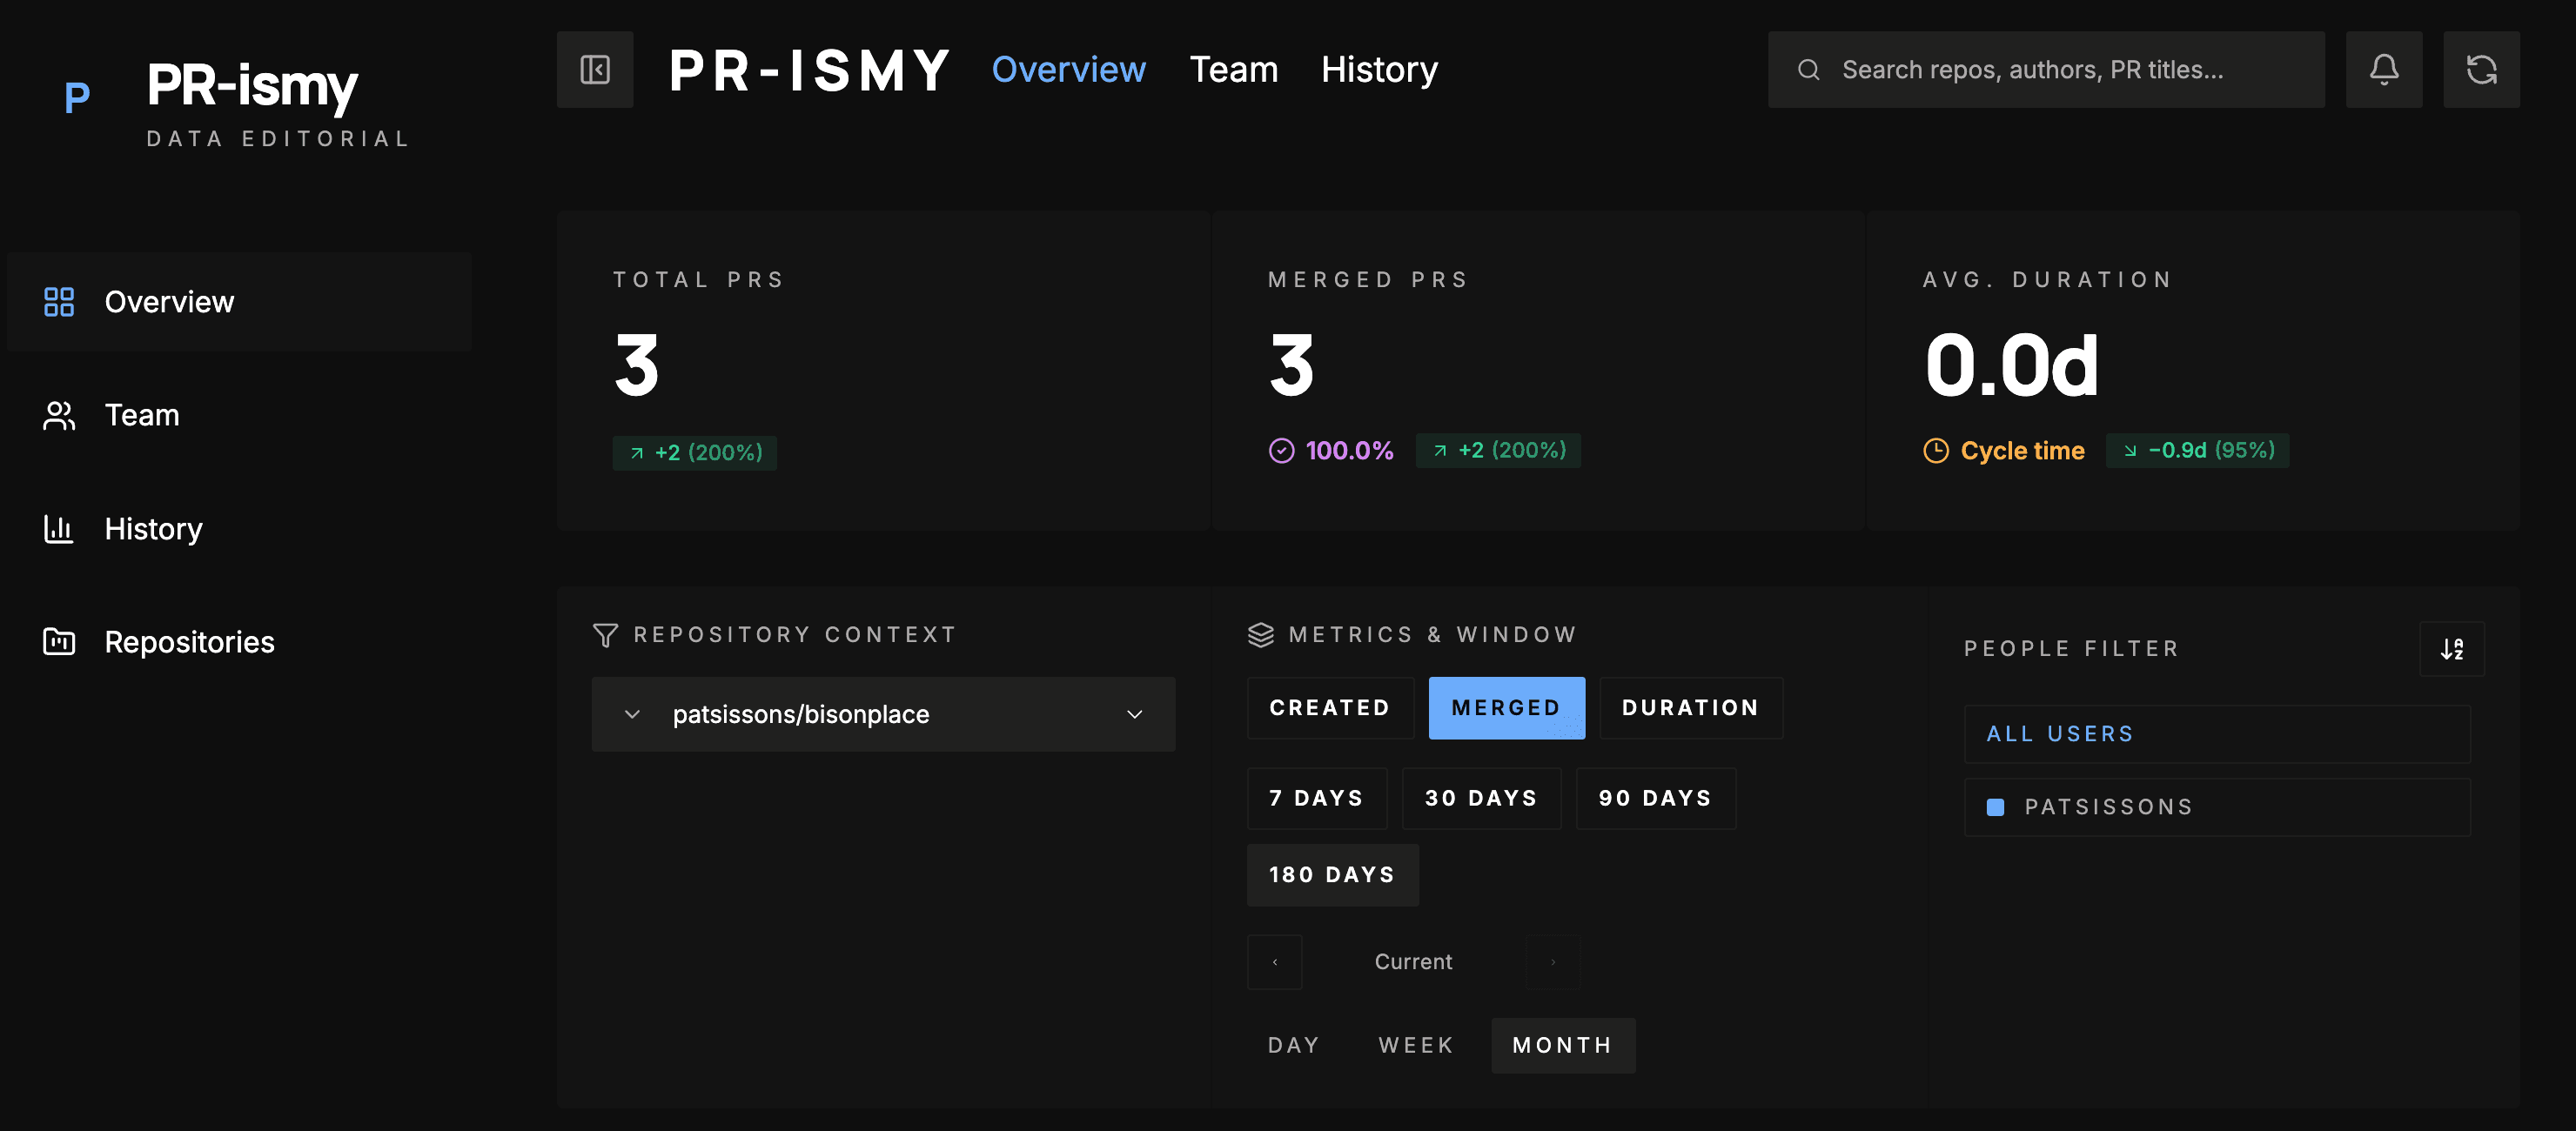The width and height of the screenshot is (2576, 1131).
Task: Switch metrics to CREATED
Action: 1330,707
